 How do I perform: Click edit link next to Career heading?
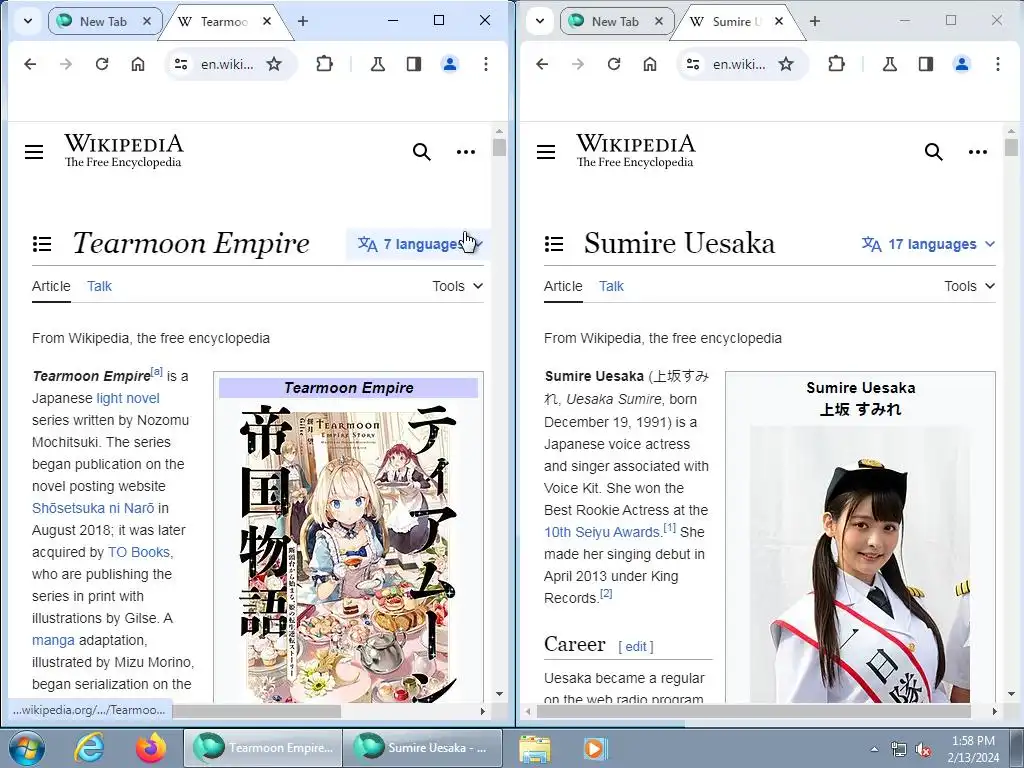pos(636,647)
